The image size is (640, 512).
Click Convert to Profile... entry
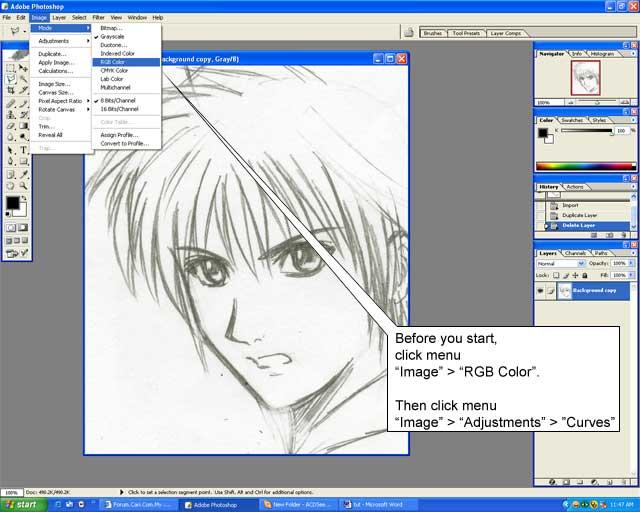coord(126,144)
